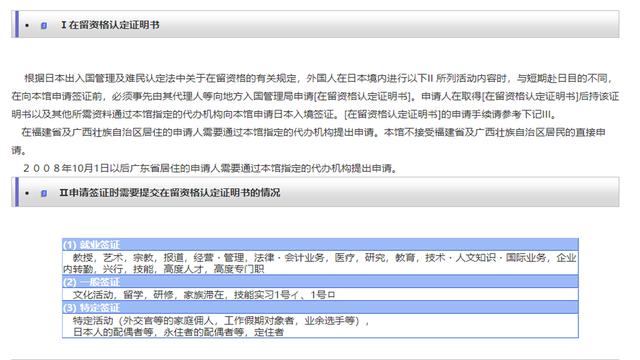Click the purple bar left of section Ⅰ
This screenshot has width=640, height=360.
17,24
